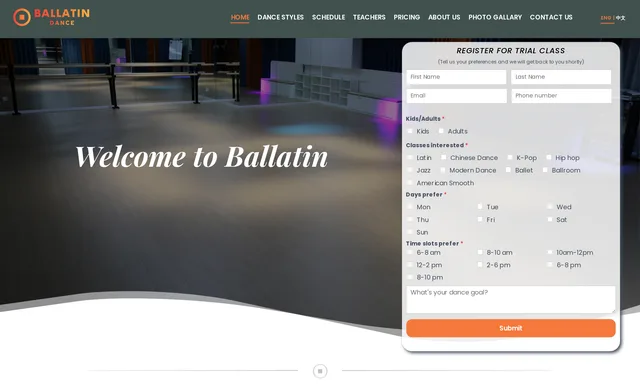Click the Ballatin Dance logo

(51, 17)
